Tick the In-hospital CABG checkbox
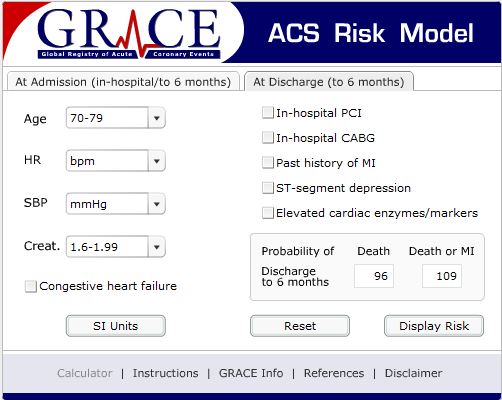The width and height of the screenshot is (502, 400). (268, 138)
